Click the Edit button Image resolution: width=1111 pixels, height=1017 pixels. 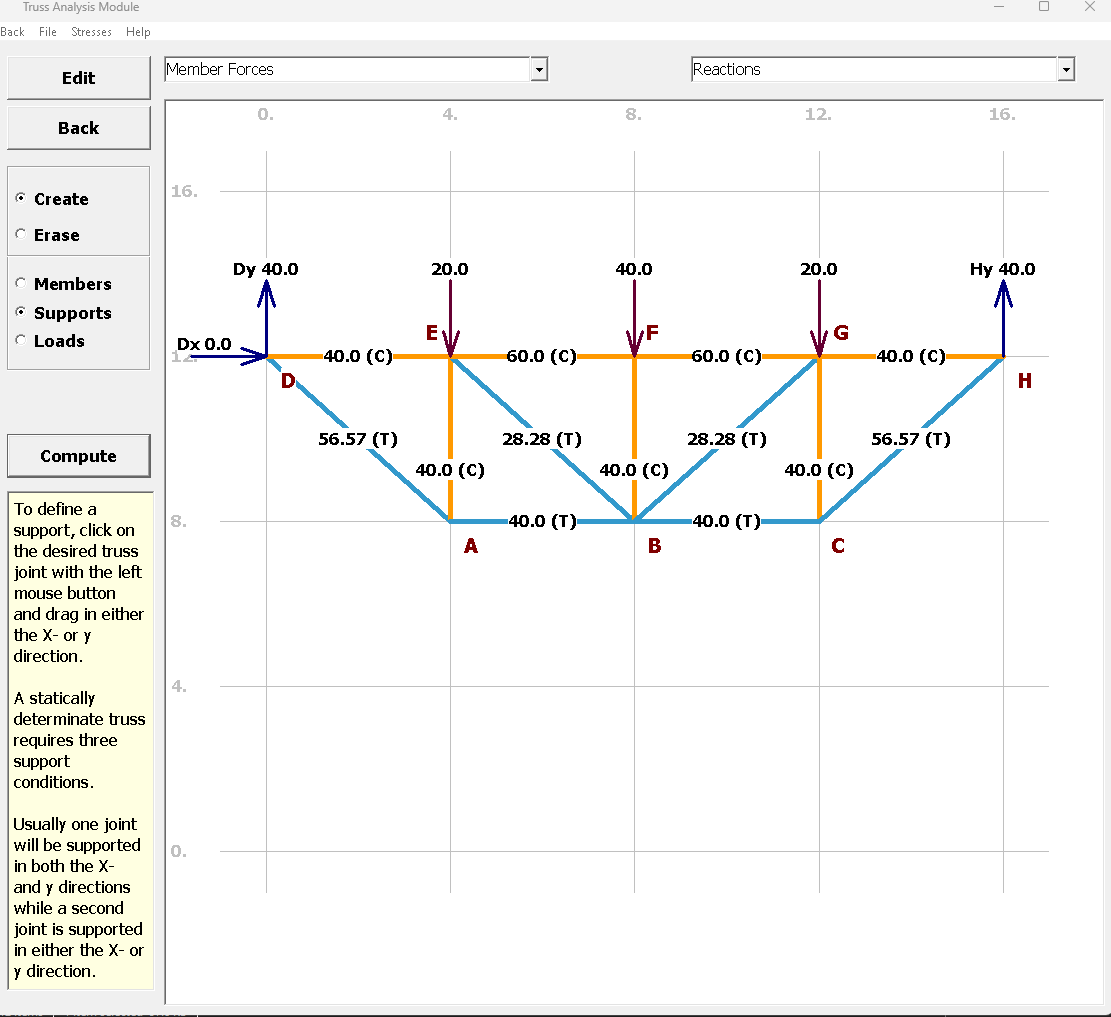pos(79,78)
